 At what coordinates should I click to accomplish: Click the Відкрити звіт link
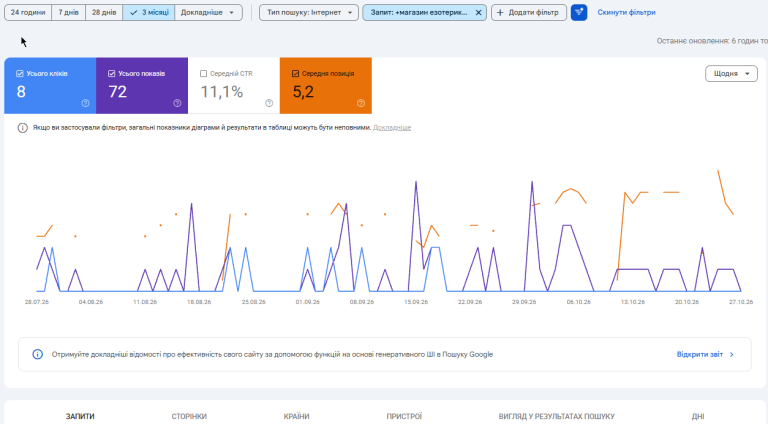point(699,354)
